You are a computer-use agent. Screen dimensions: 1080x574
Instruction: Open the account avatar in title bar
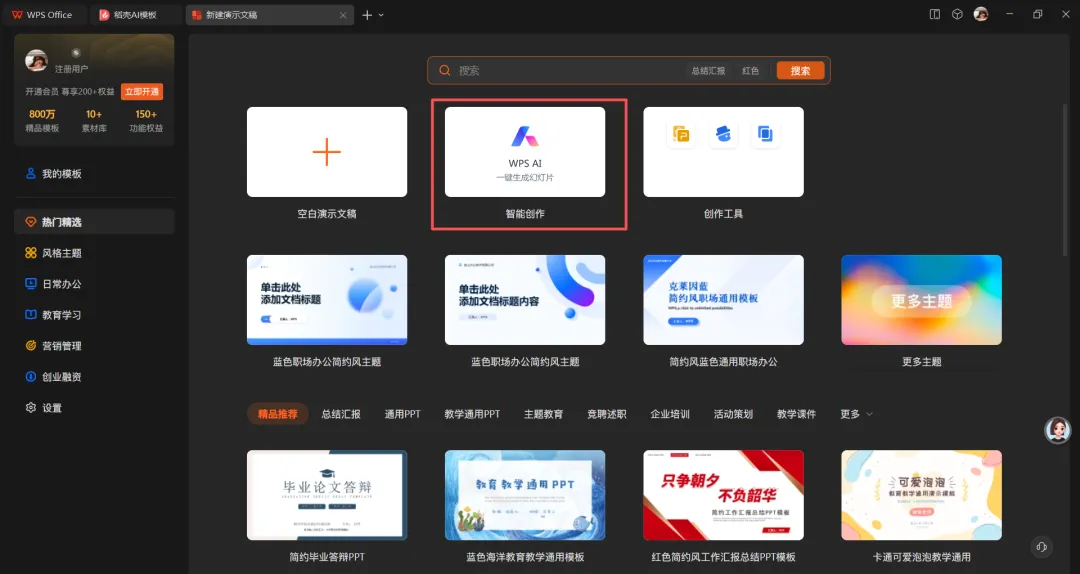pyautogui.click(x=981, y=14)
